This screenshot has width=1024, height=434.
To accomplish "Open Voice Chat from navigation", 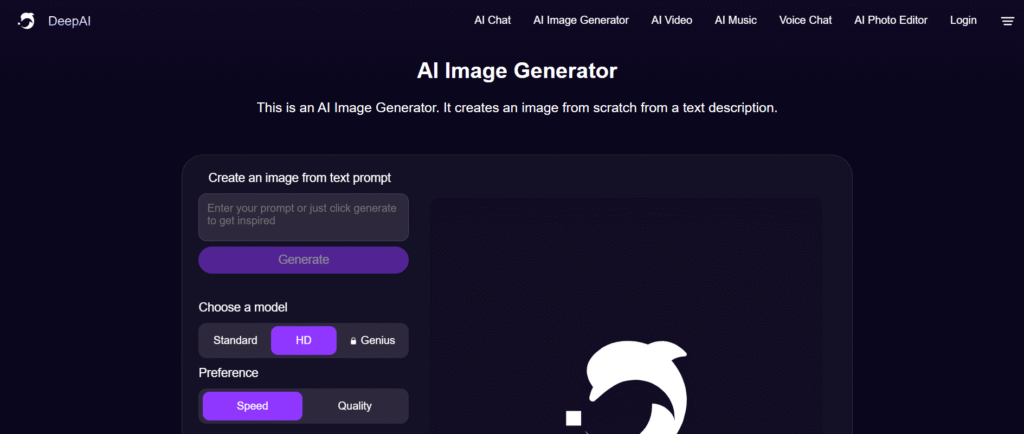I will coord(805,20).
